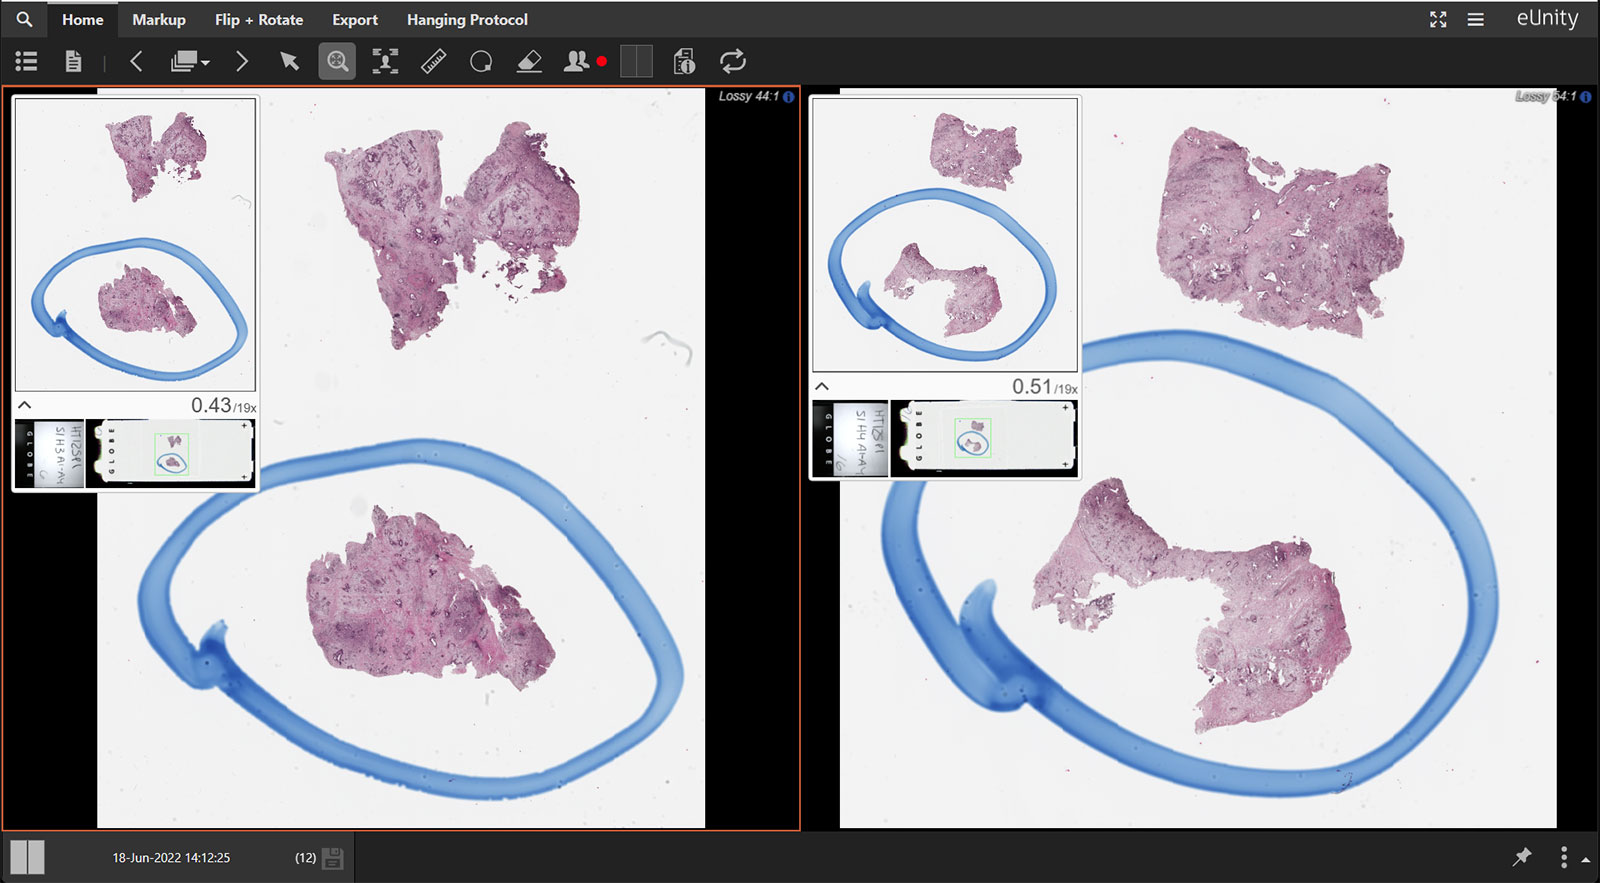1600x883 pixels.
Task: Select the ellipse ROI tool
Action: tap(481, 62)
